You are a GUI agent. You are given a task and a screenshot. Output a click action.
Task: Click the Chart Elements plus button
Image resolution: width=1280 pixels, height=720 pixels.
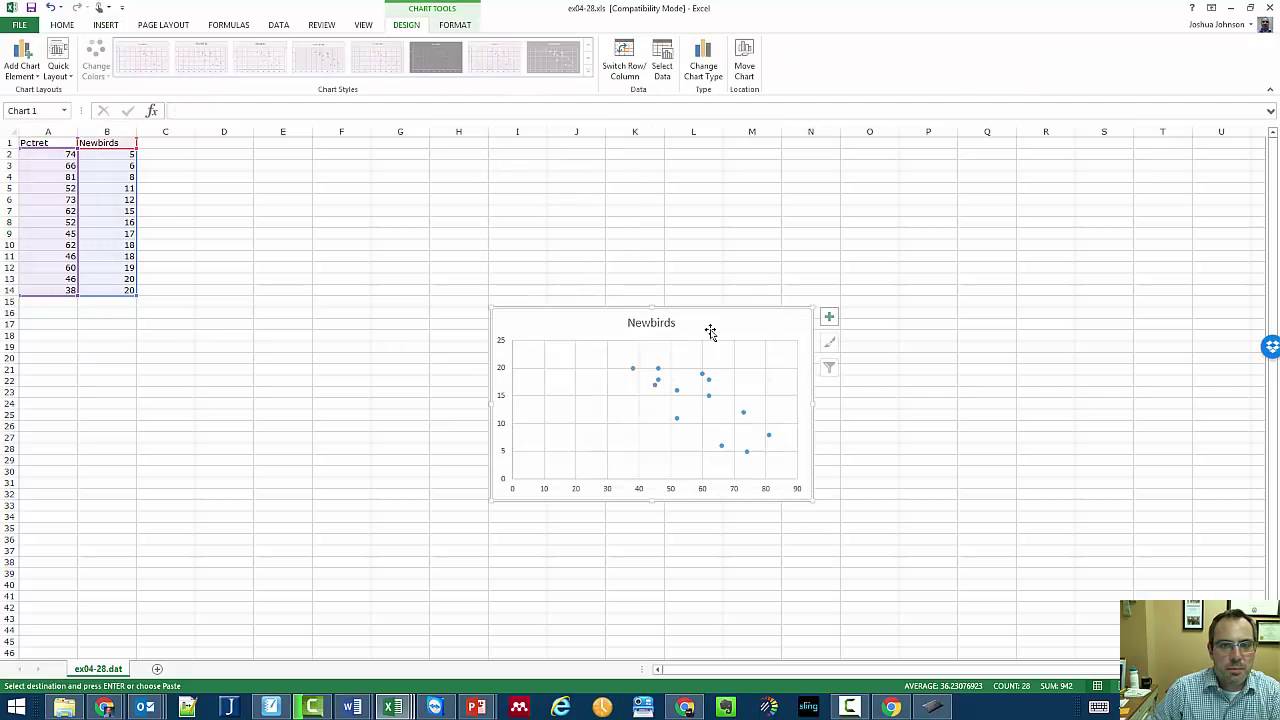(x=829, y=317)
